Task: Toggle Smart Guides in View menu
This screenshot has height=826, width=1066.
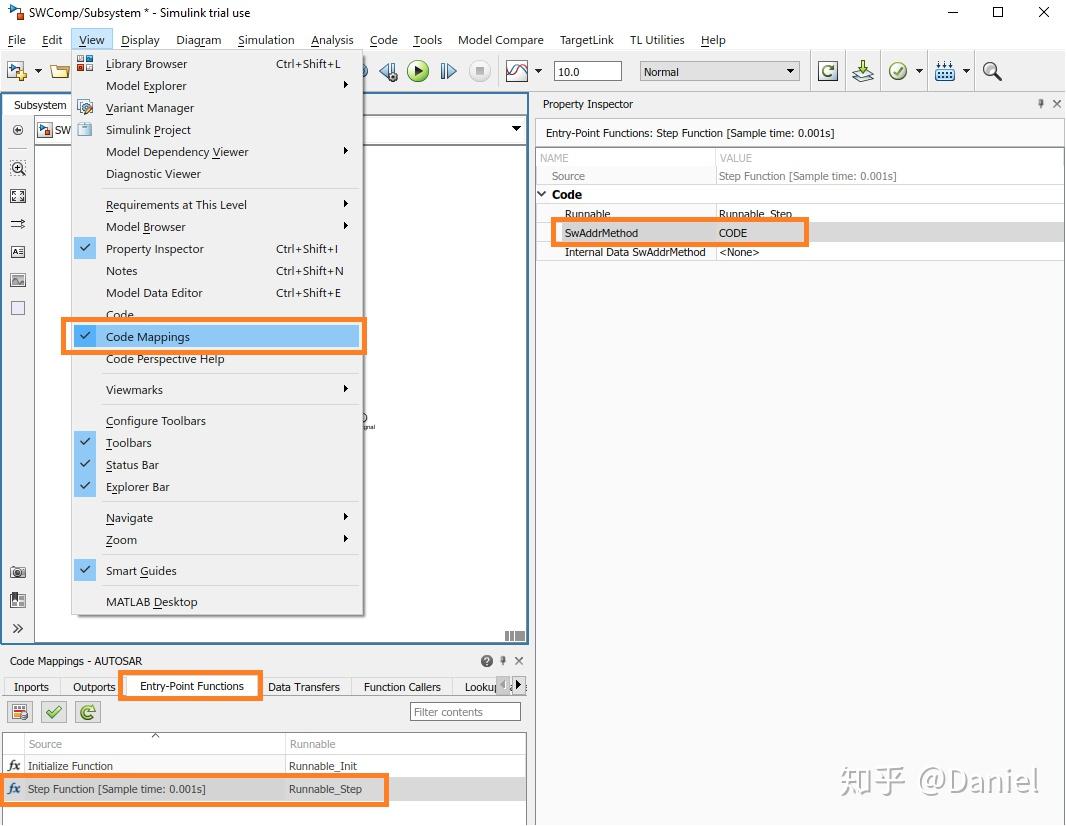Action: pyautogui.click(x=216, y=571)
